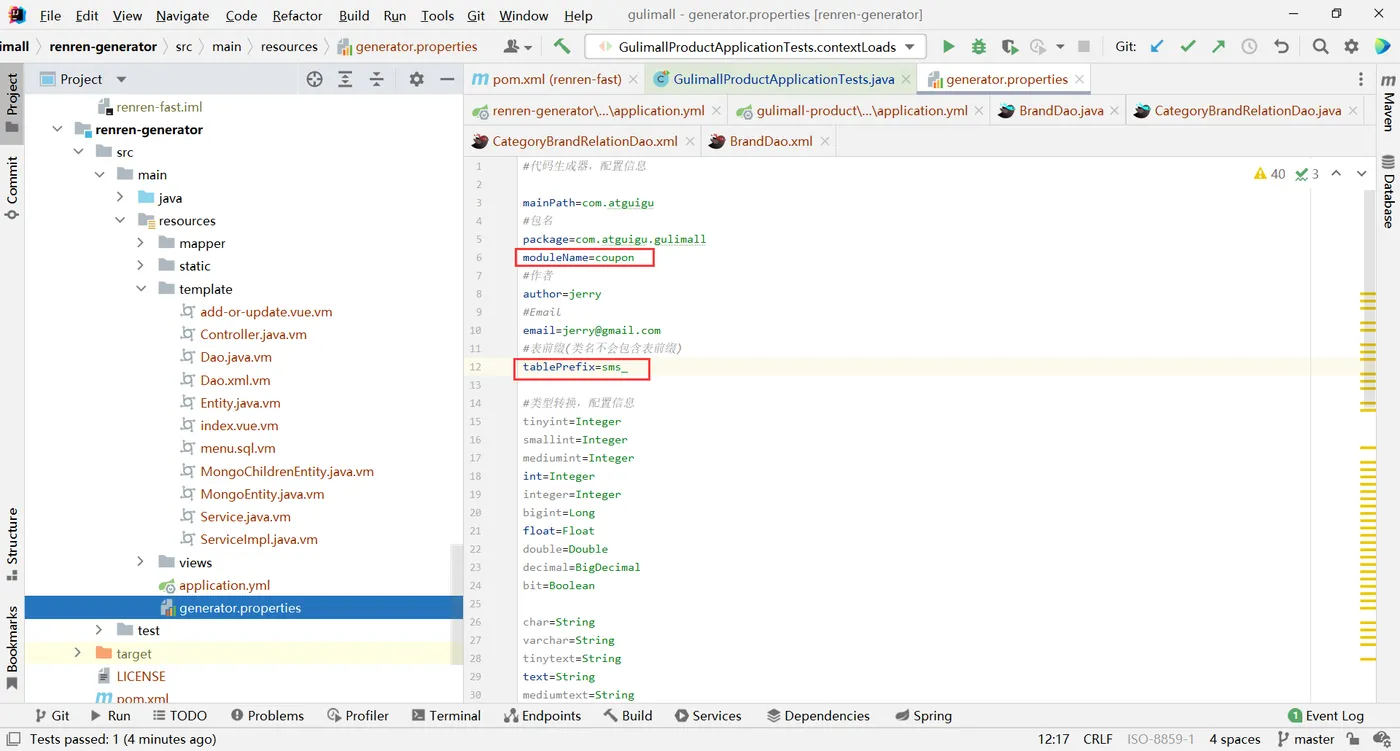The image size is (1400, 751).
Task: Click the user account icon in toolbar
Action: point(518,47)
